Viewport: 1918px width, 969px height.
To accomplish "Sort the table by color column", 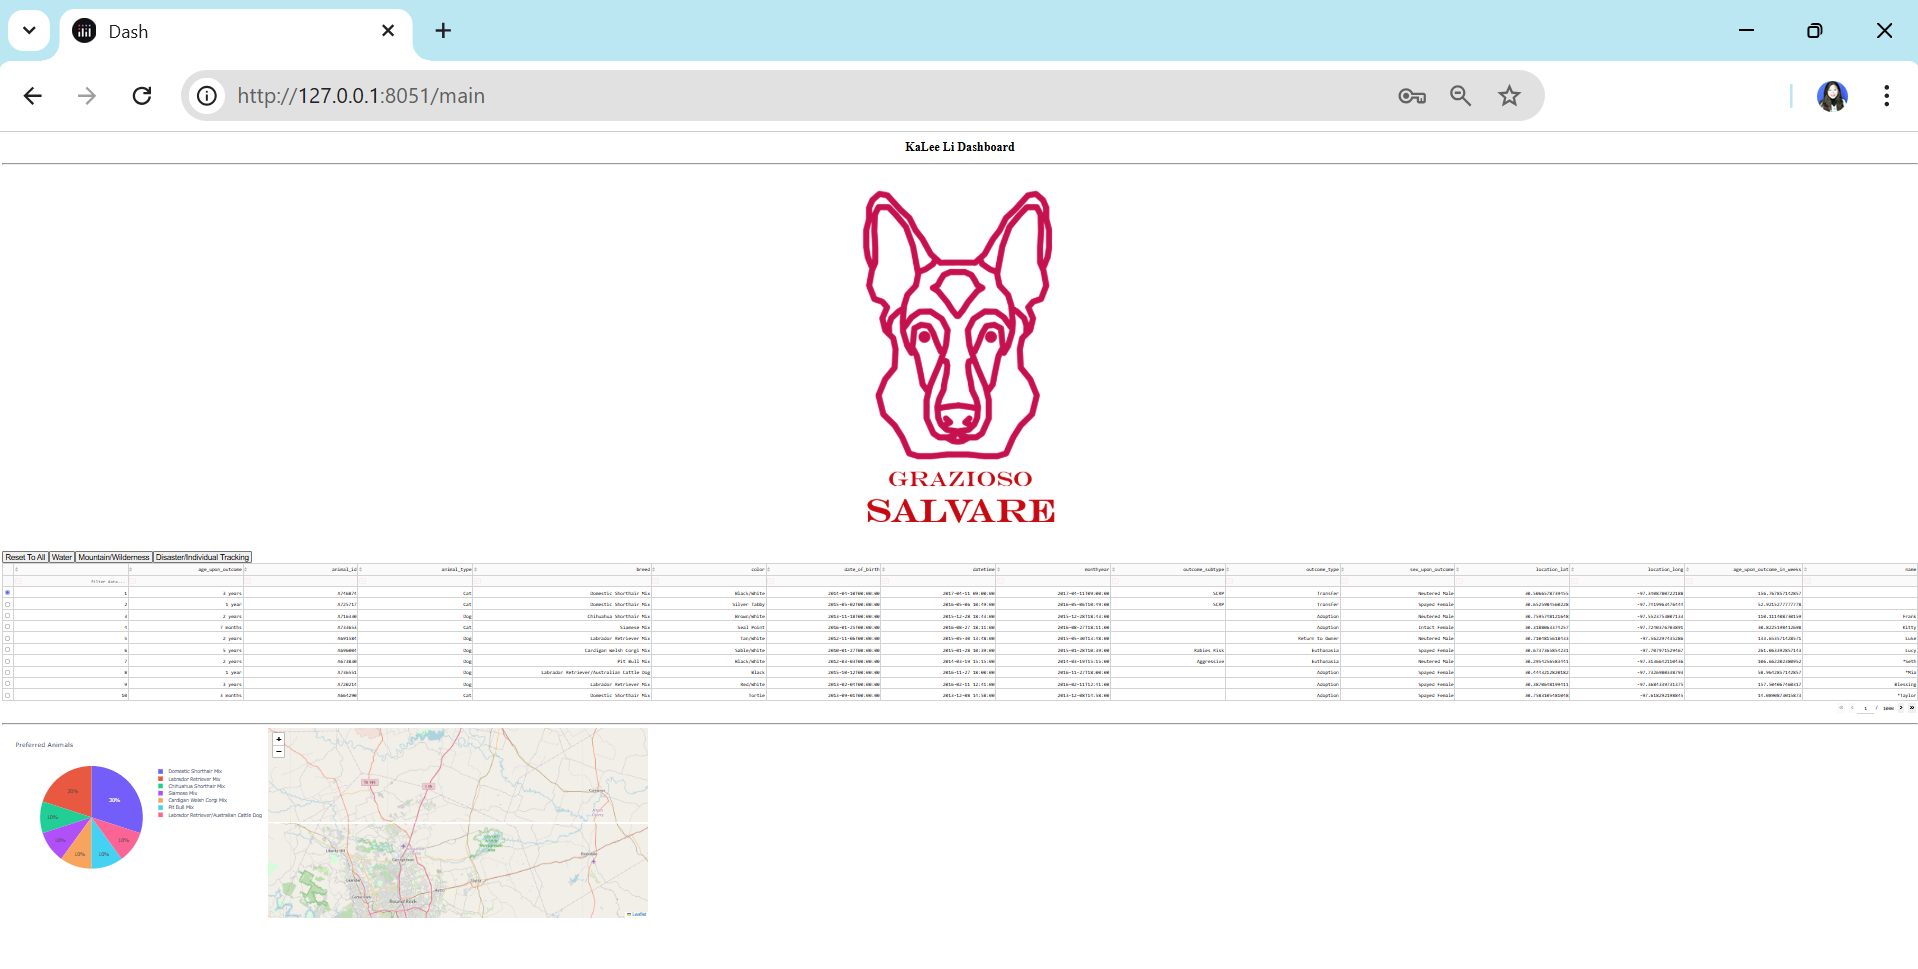I will coord(654,569).
